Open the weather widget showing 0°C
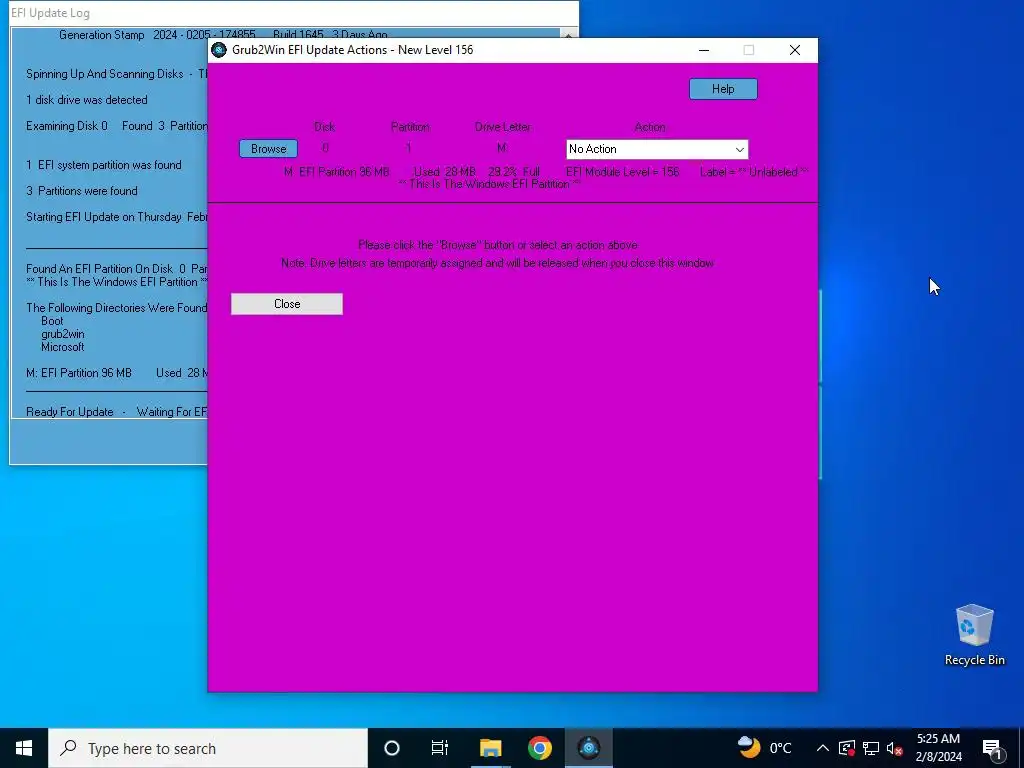The width and height of the screenshot is (1024, 768). pyautogui.click(x=764, y=748)
